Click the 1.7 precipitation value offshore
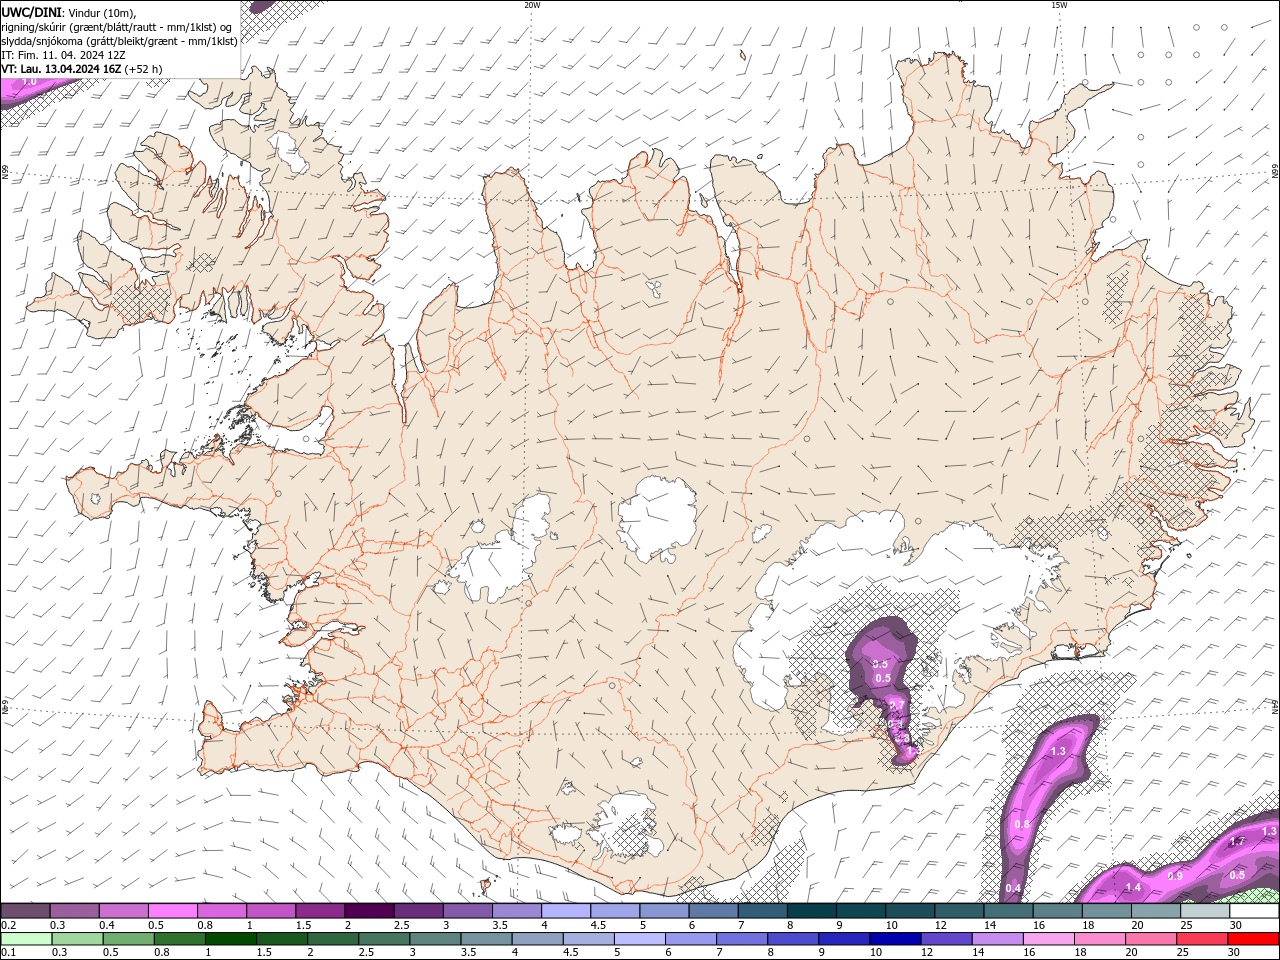Viewport: 1280px width, 960px height. [1237, 842]
